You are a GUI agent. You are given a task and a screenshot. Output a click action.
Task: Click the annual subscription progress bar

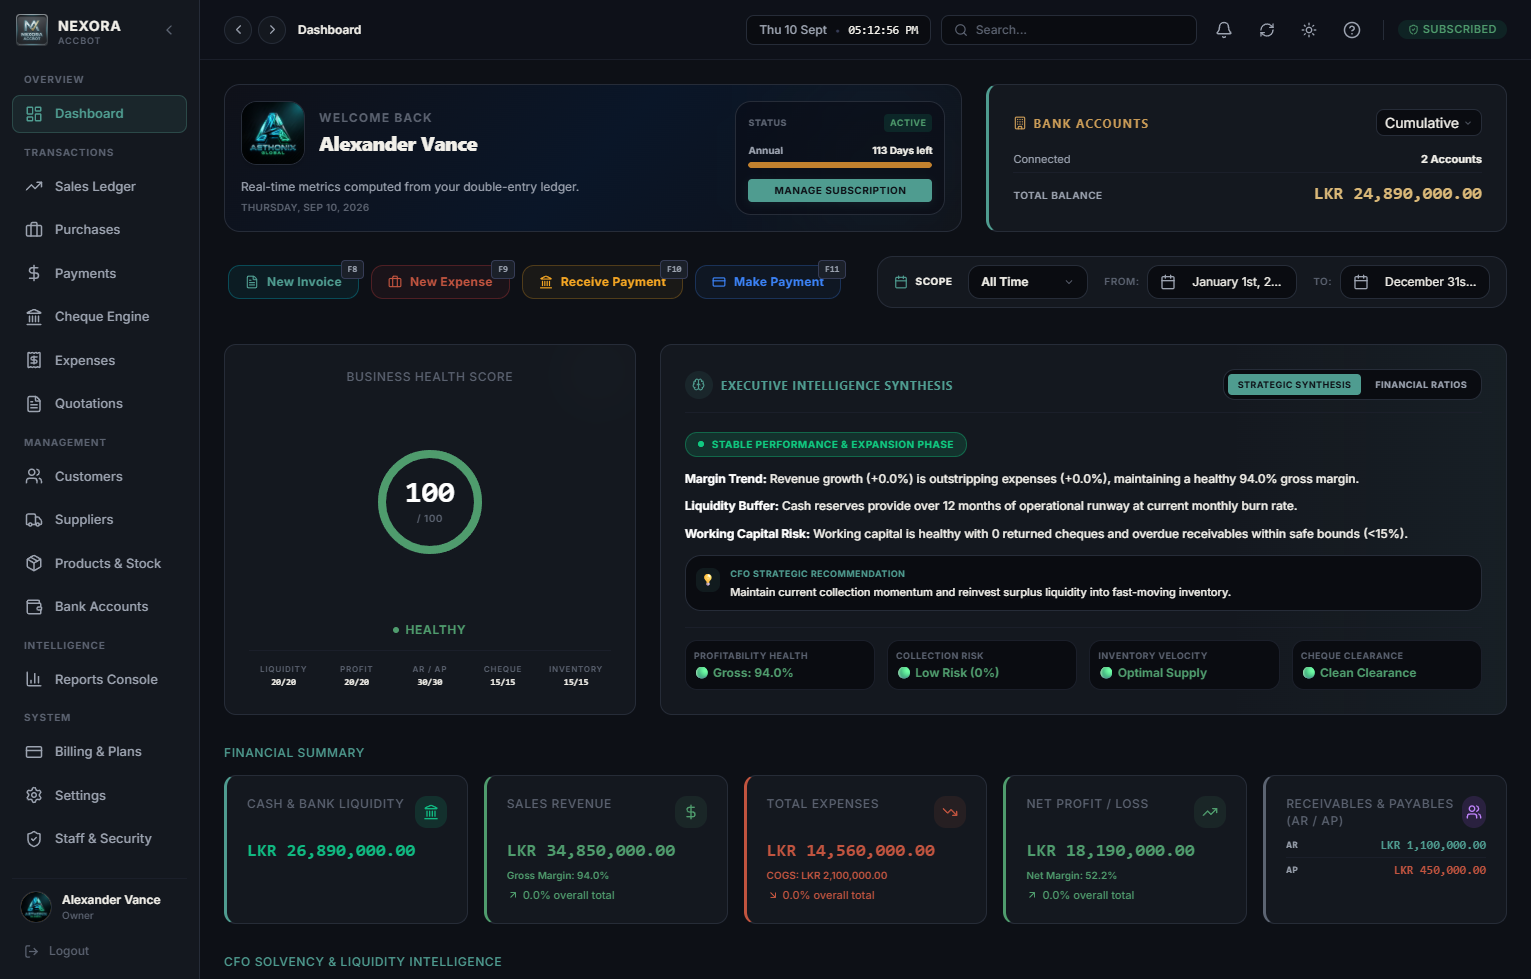(x=840, y=165)
